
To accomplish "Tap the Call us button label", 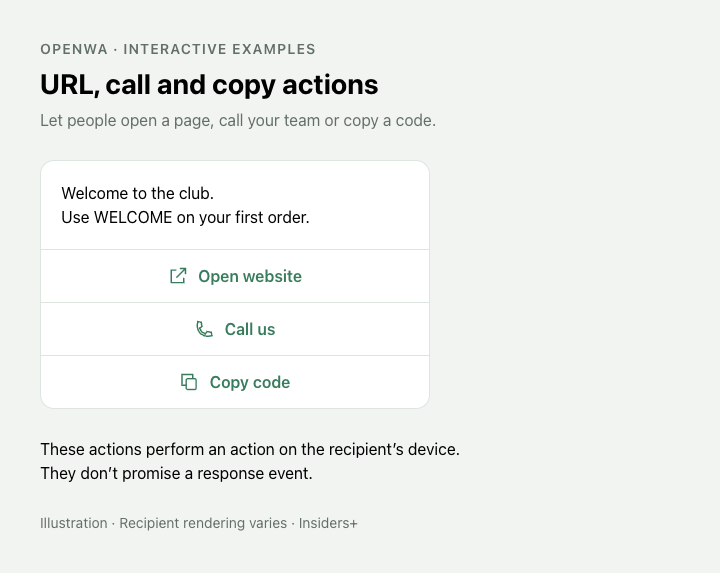I will [250, 329].
